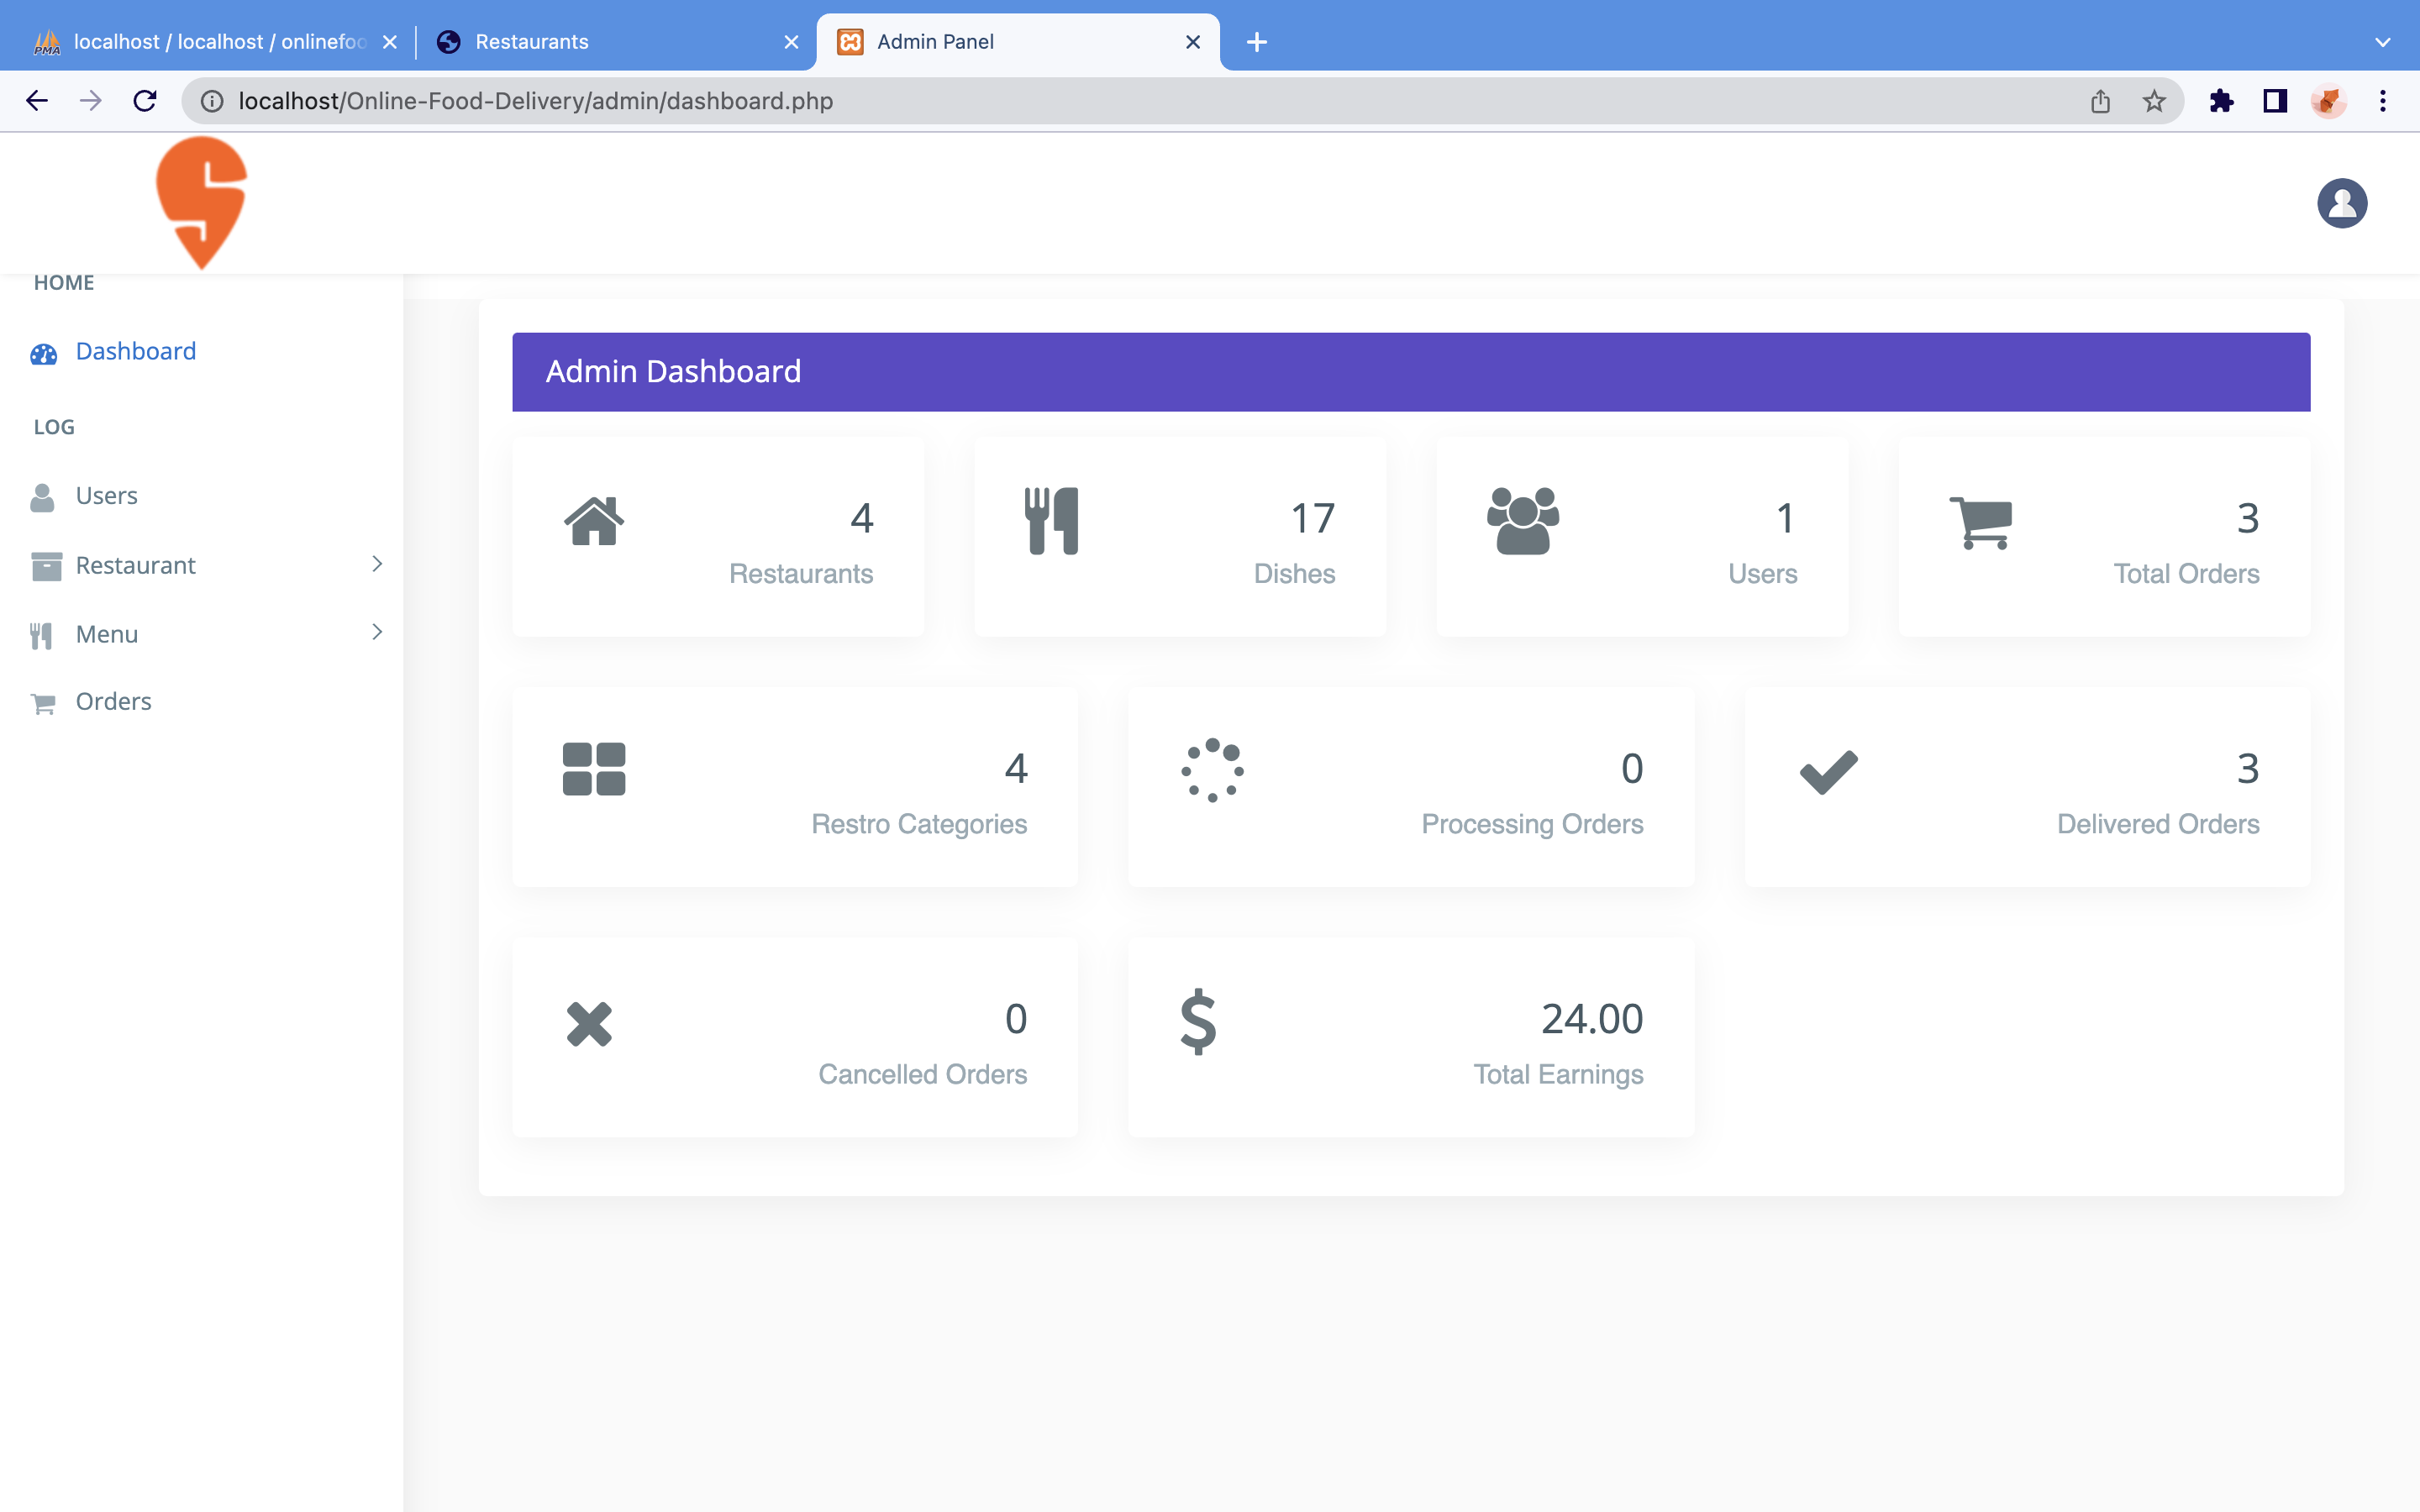Open the admin profile avatar icon
The width and height of the screenshot is (2420, 1512).
click(2341, 203)
